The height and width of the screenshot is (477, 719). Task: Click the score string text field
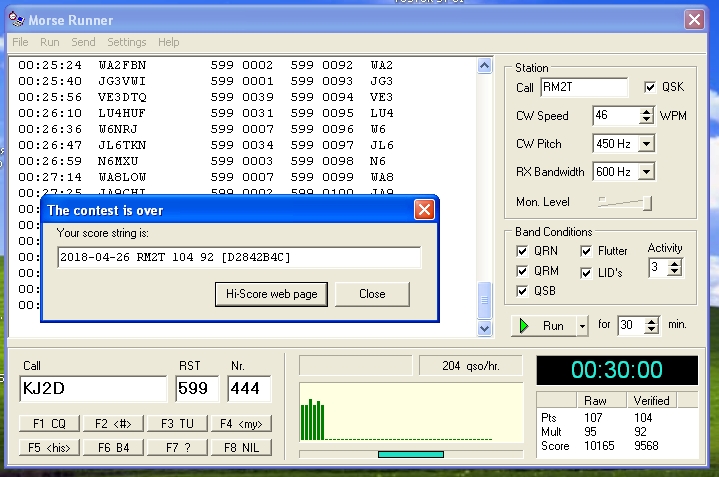point(239,258)
